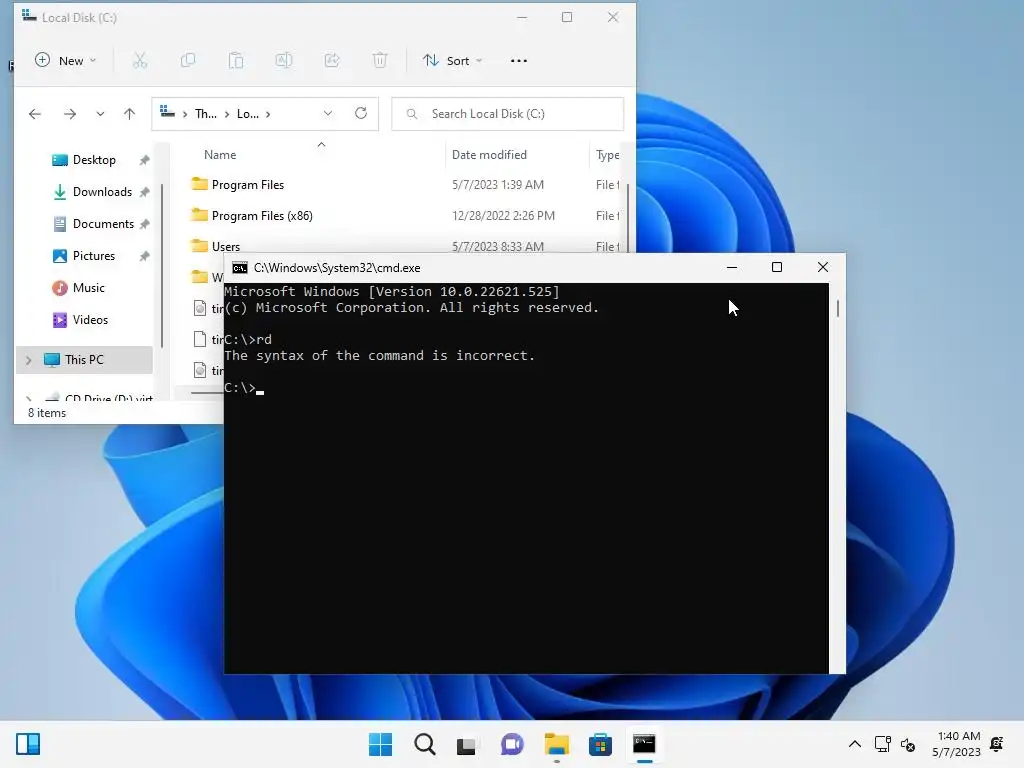The image size is (1024, 768).
Task: Click the 5/7/2023 1:39 AM date cell
Action: (x=498, y=185)
